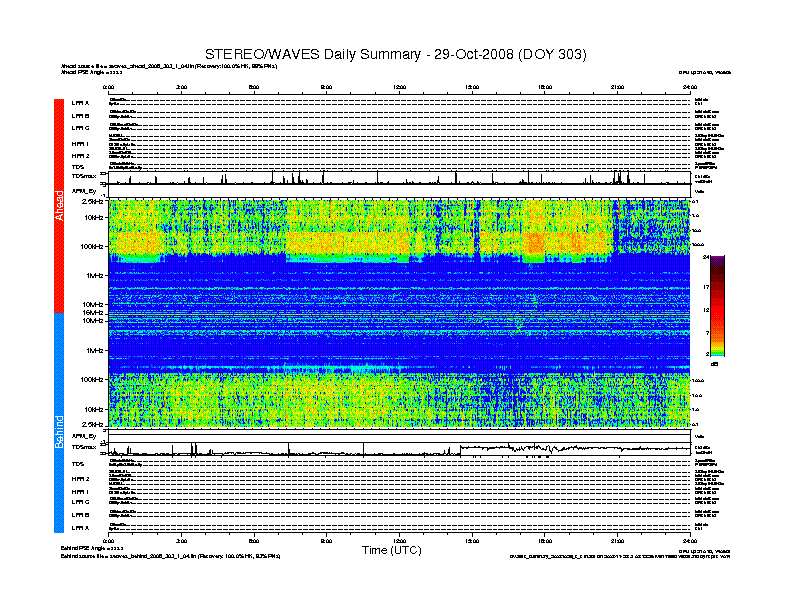792x612 pixels.
Task: Click the 17 value on the color scale
Action: pyautogui.click(x=706, y=287)
